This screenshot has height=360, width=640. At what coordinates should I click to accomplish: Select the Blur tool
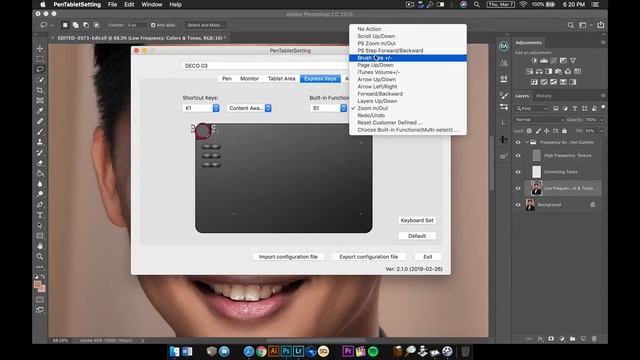pos(40,184)
